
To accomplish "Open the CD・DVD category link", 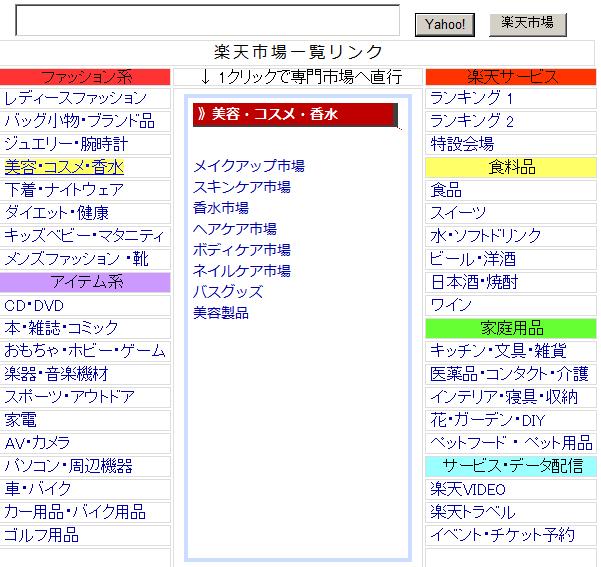I will 34,306.
